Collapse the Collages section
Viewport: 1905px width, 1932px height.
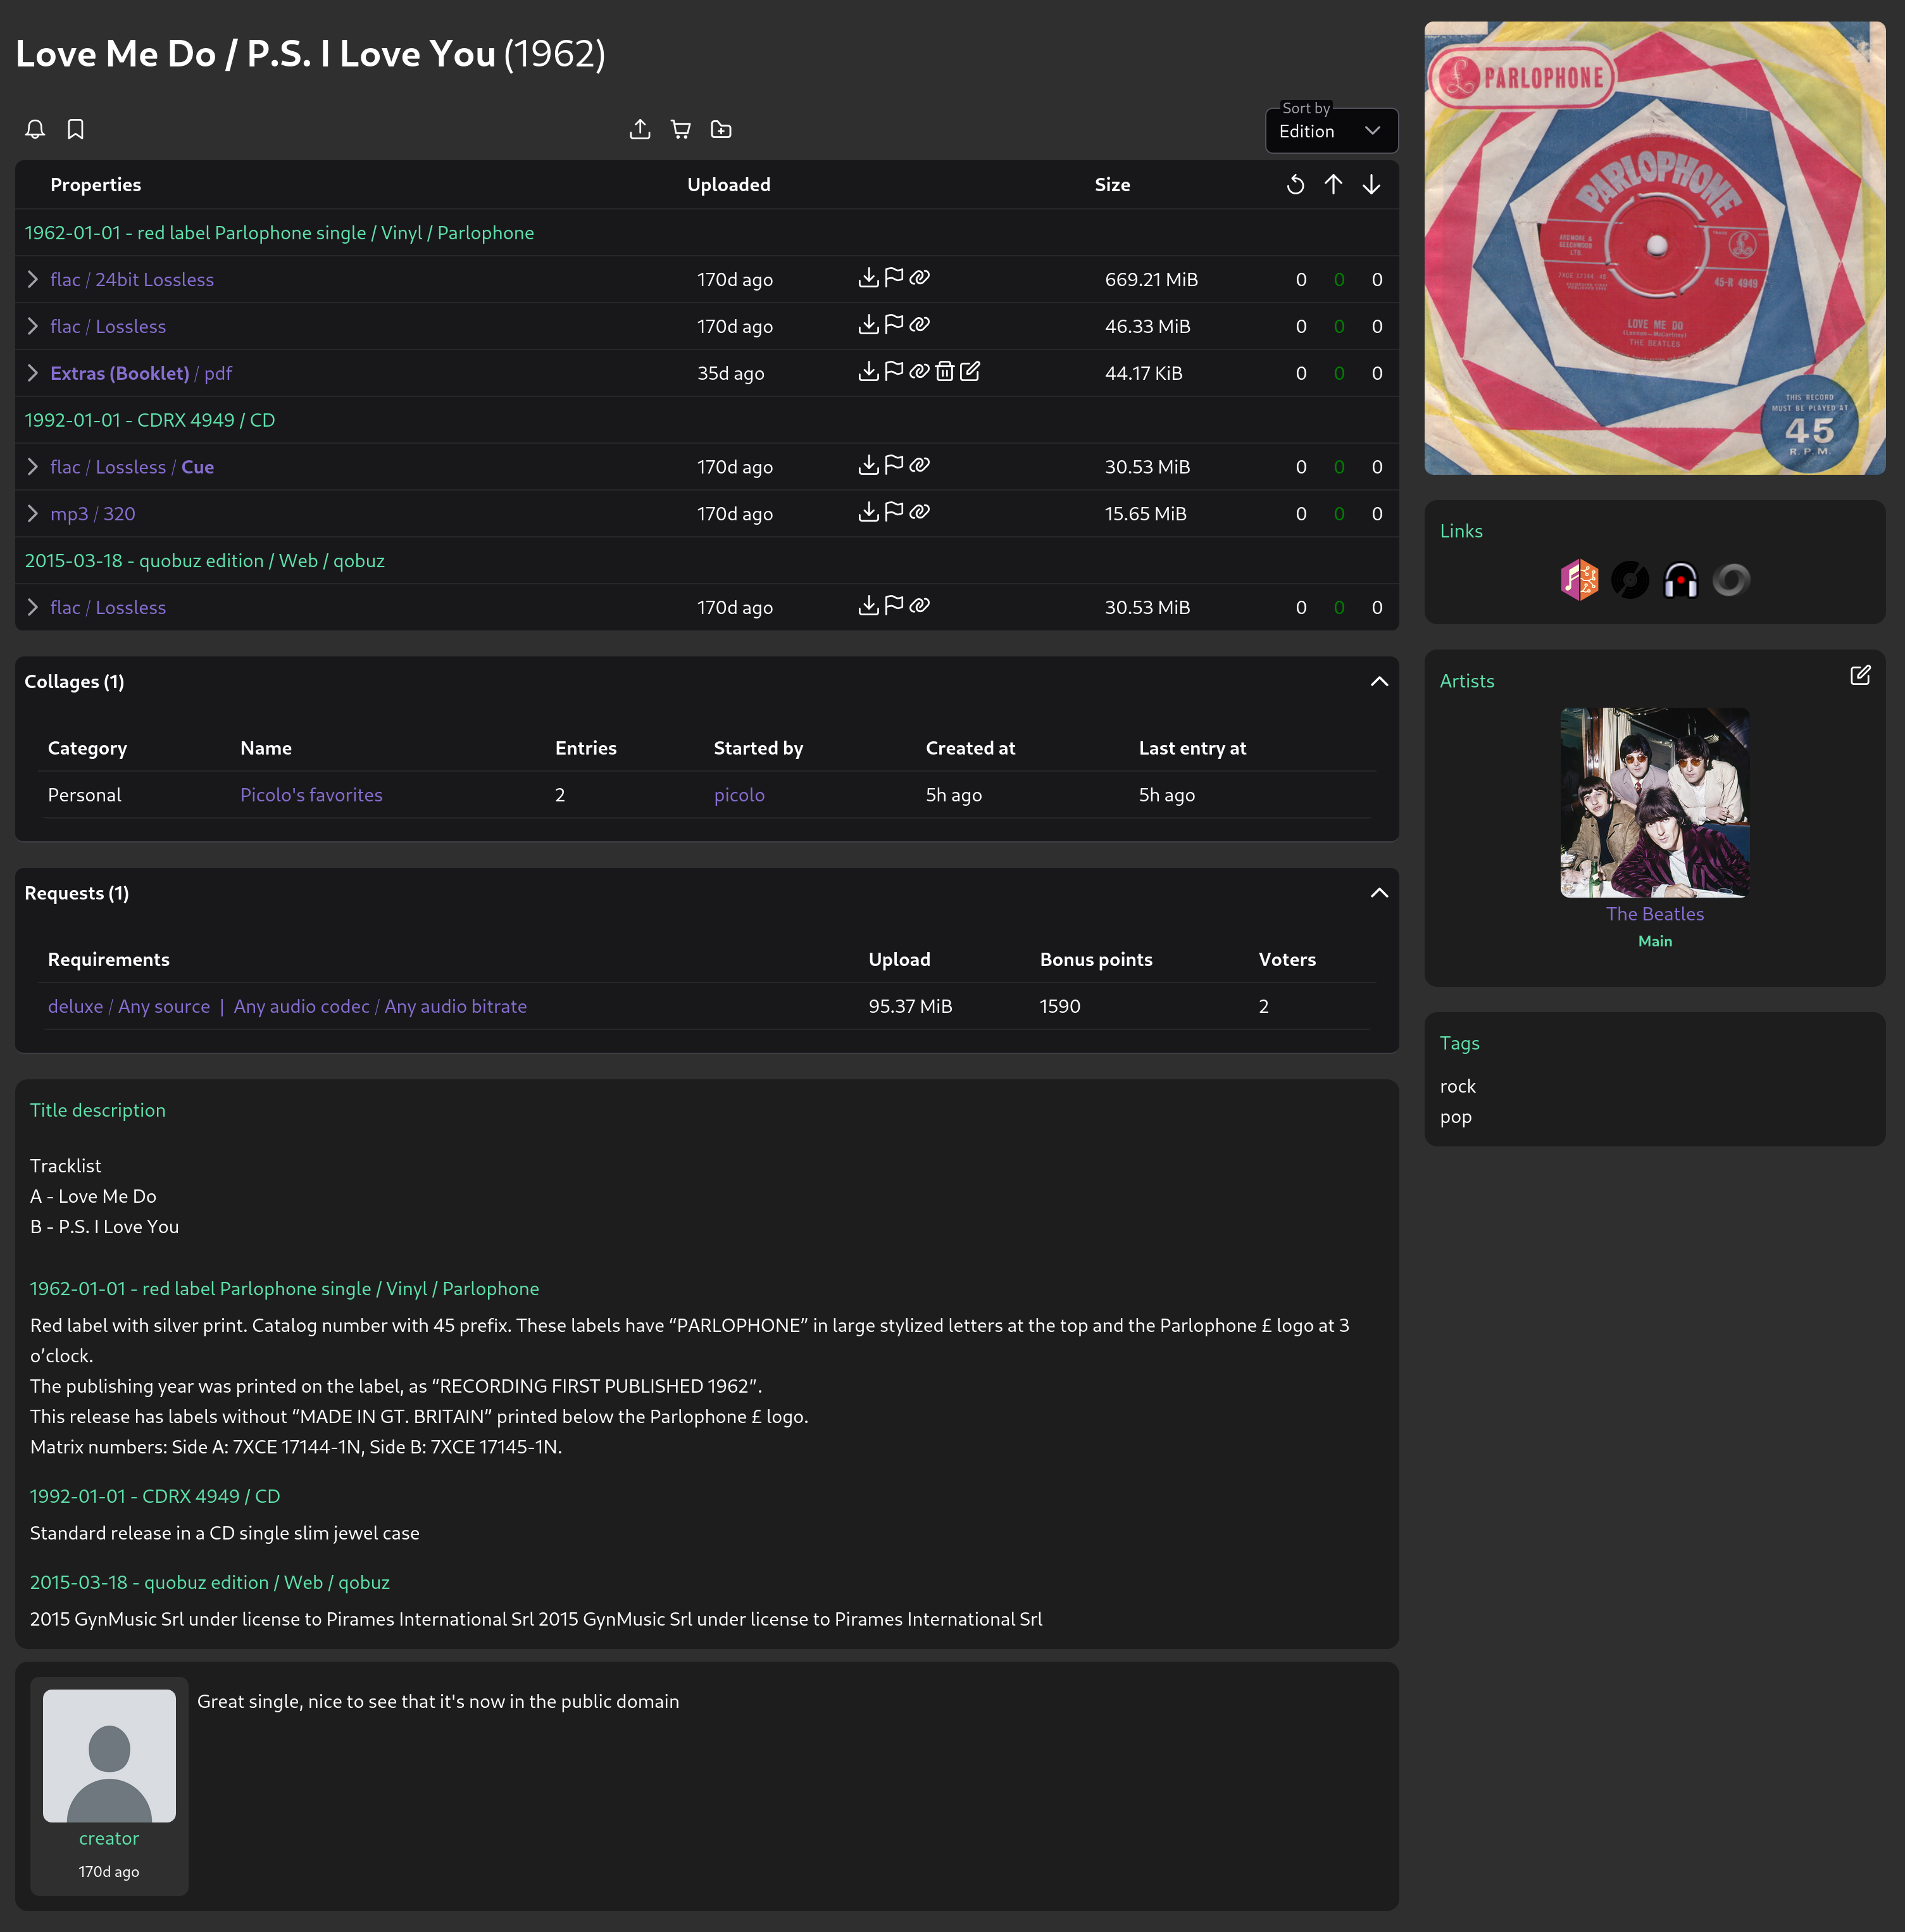(1379, 681)
